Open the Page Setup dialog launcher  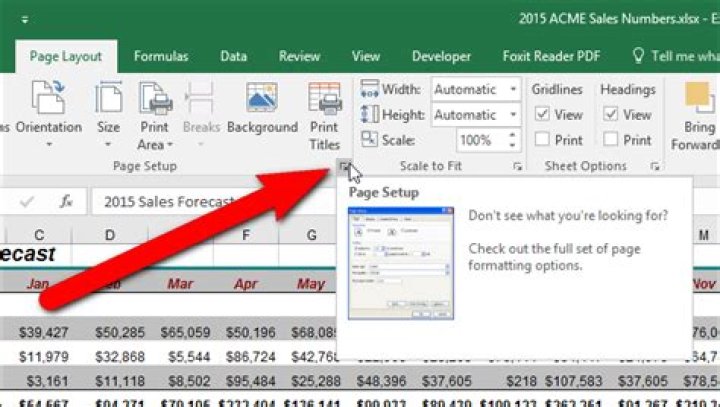(344, 166)
